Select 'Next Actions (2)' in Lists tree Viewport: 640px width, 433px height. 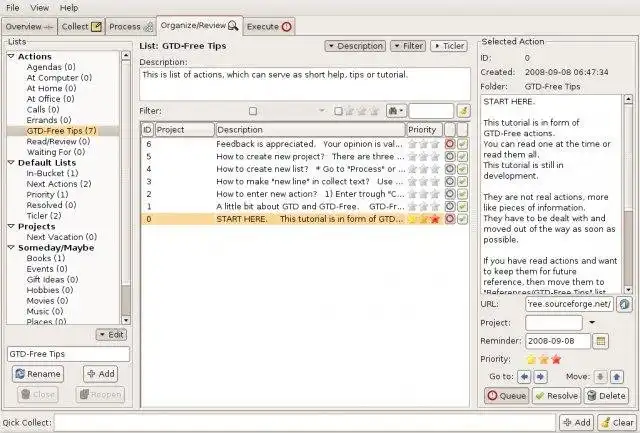[x=58, y=184]
